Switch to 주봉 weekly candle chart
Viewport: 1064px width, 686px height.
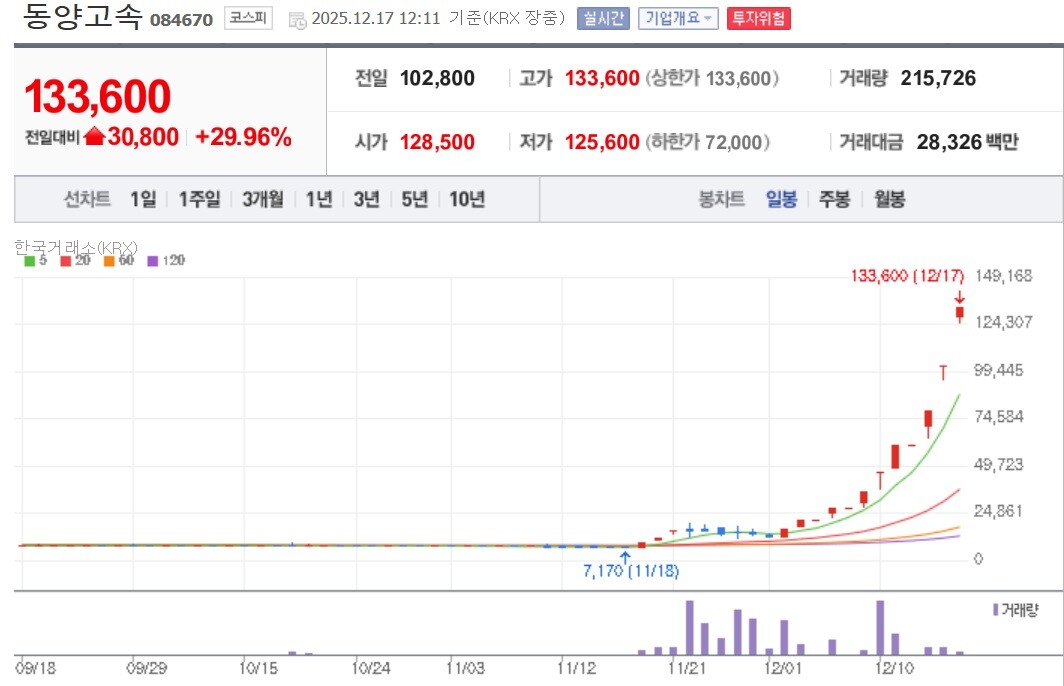click(x=834, y=199)
